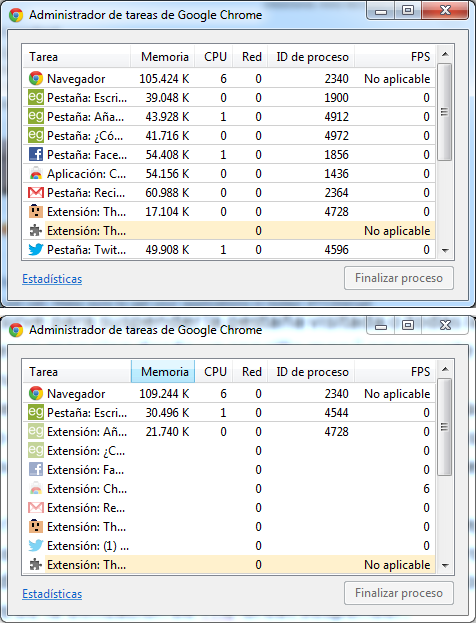This screenshot has height=624, width=476.
Task: Click the Chrome icon beside Navegador in top window
Action: tap(36, 78)
